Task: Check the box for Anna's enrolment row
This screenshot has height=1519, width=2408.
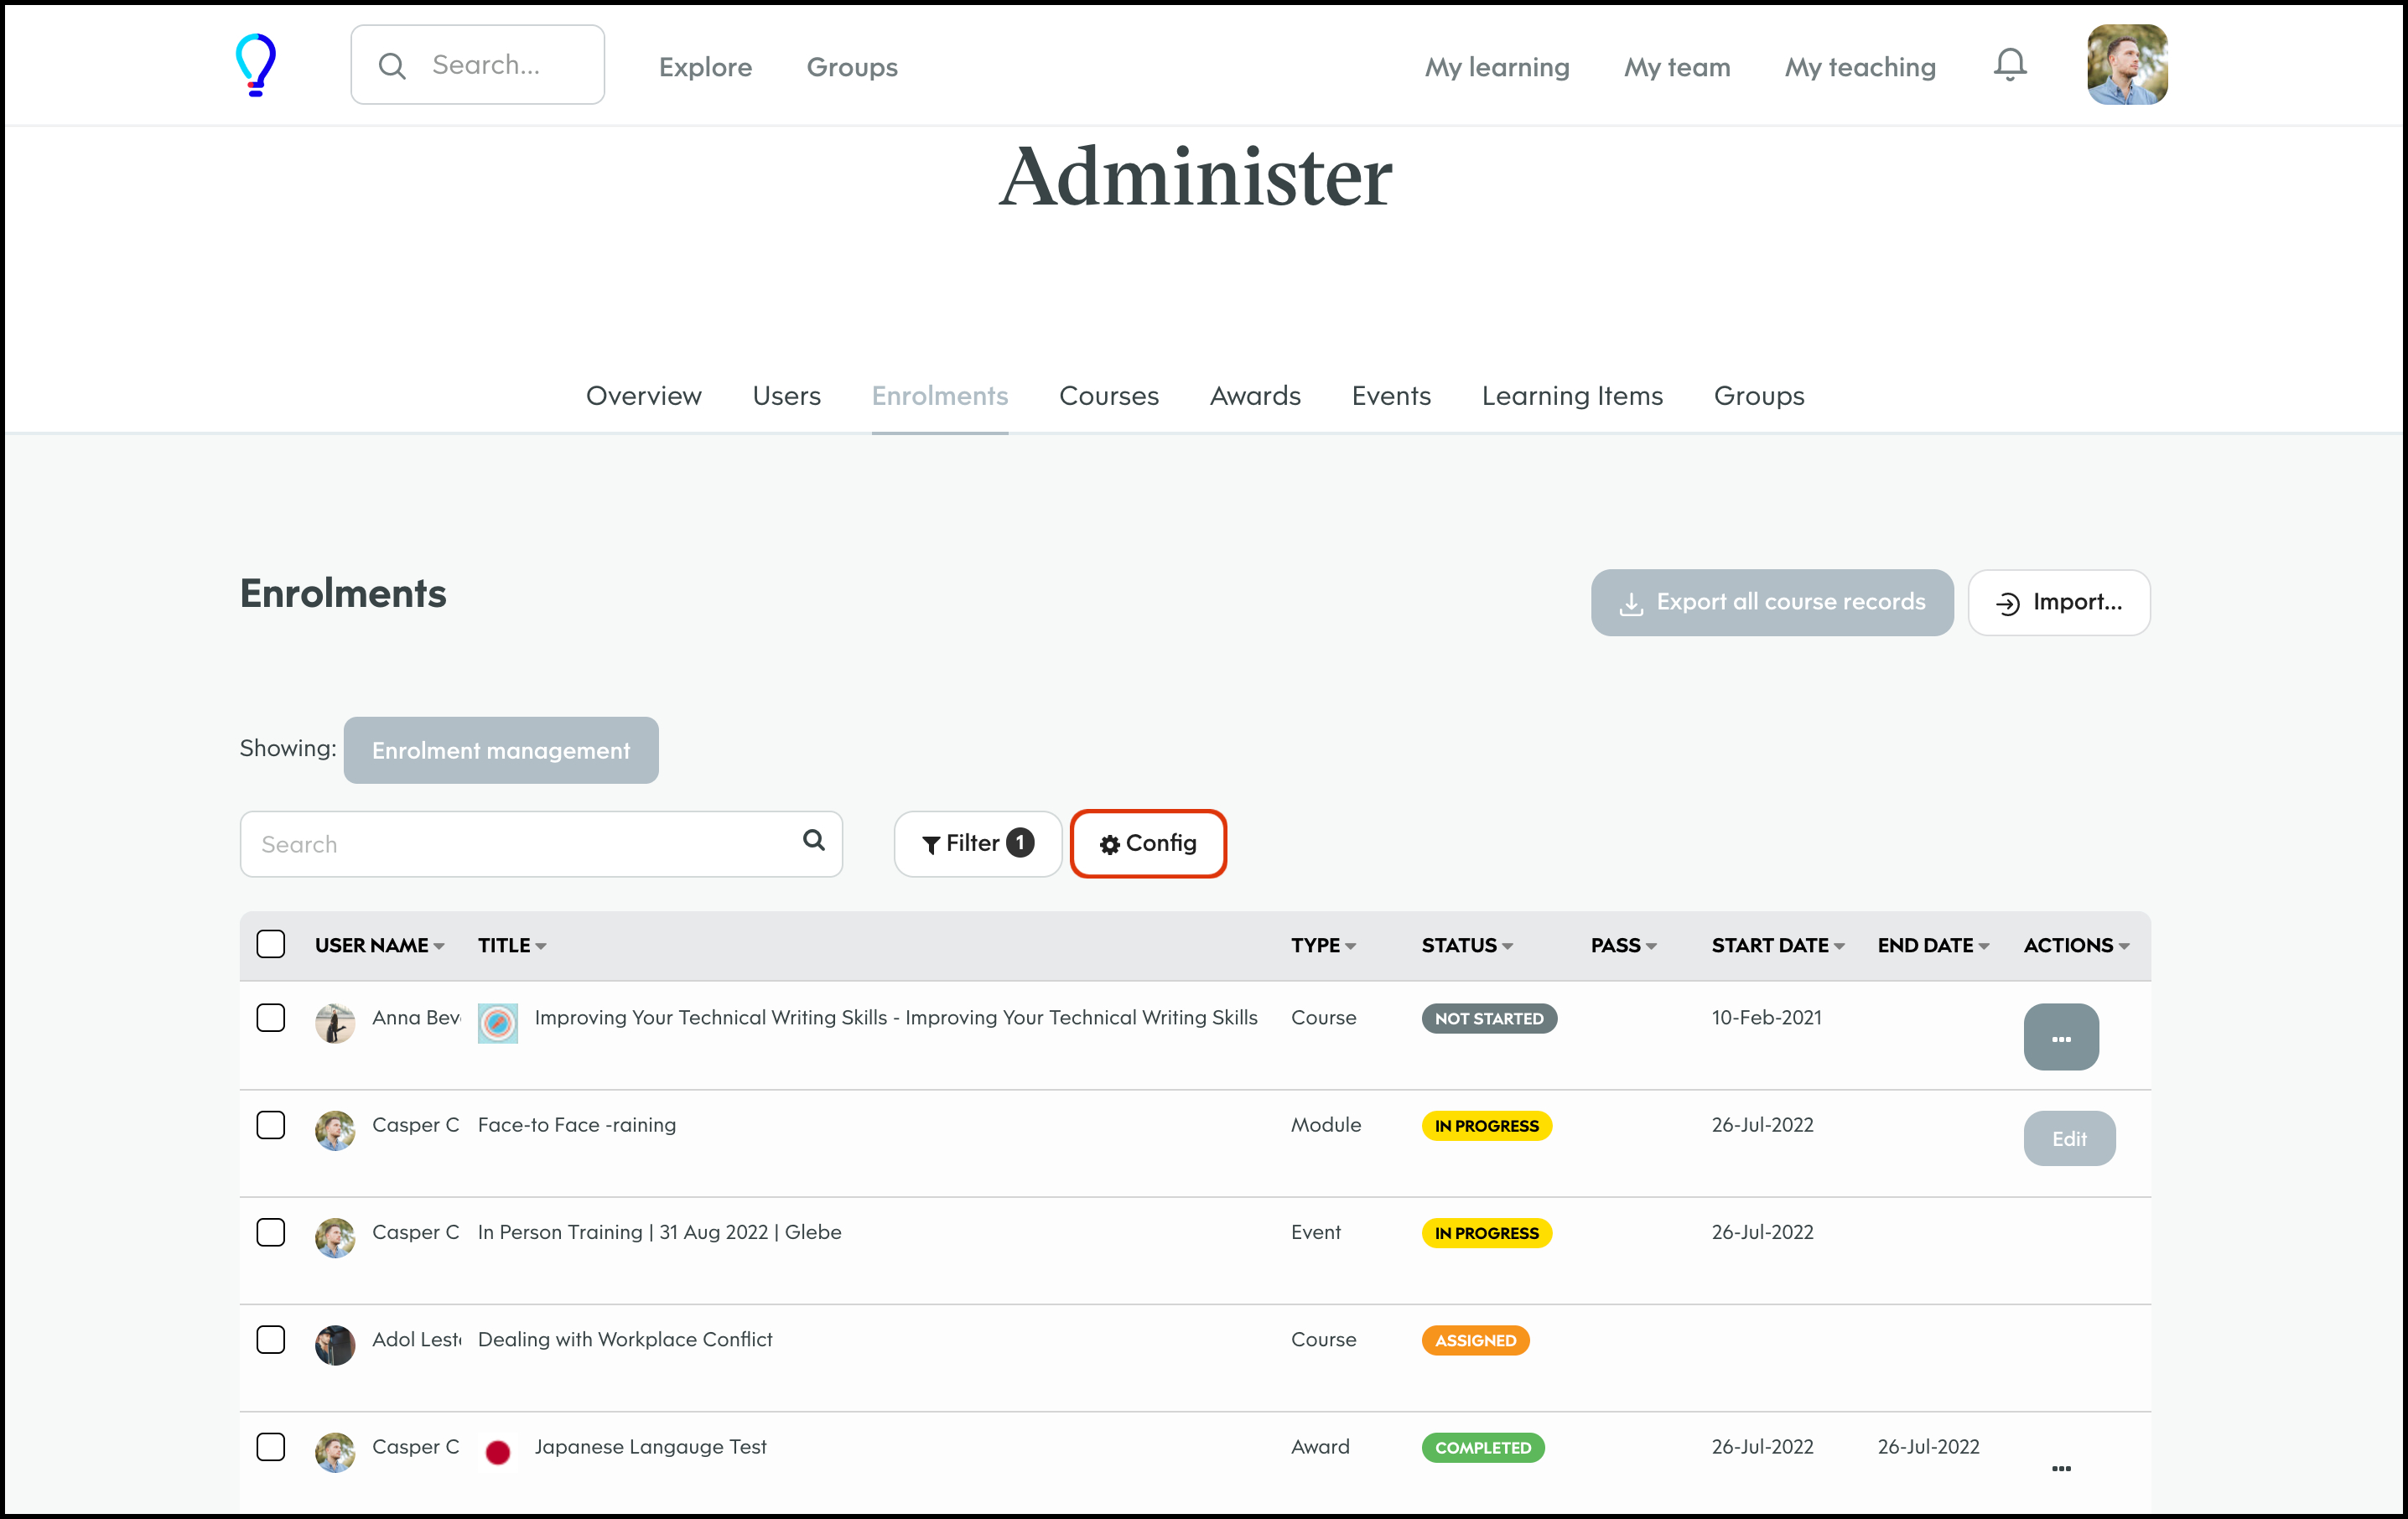Action: coord(271,1017)
